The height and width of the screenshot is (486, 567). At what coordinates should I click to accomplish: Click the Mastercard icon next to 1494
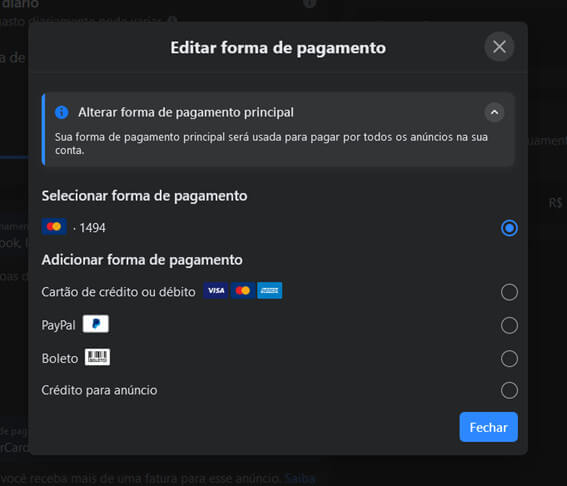click(54, 227)
